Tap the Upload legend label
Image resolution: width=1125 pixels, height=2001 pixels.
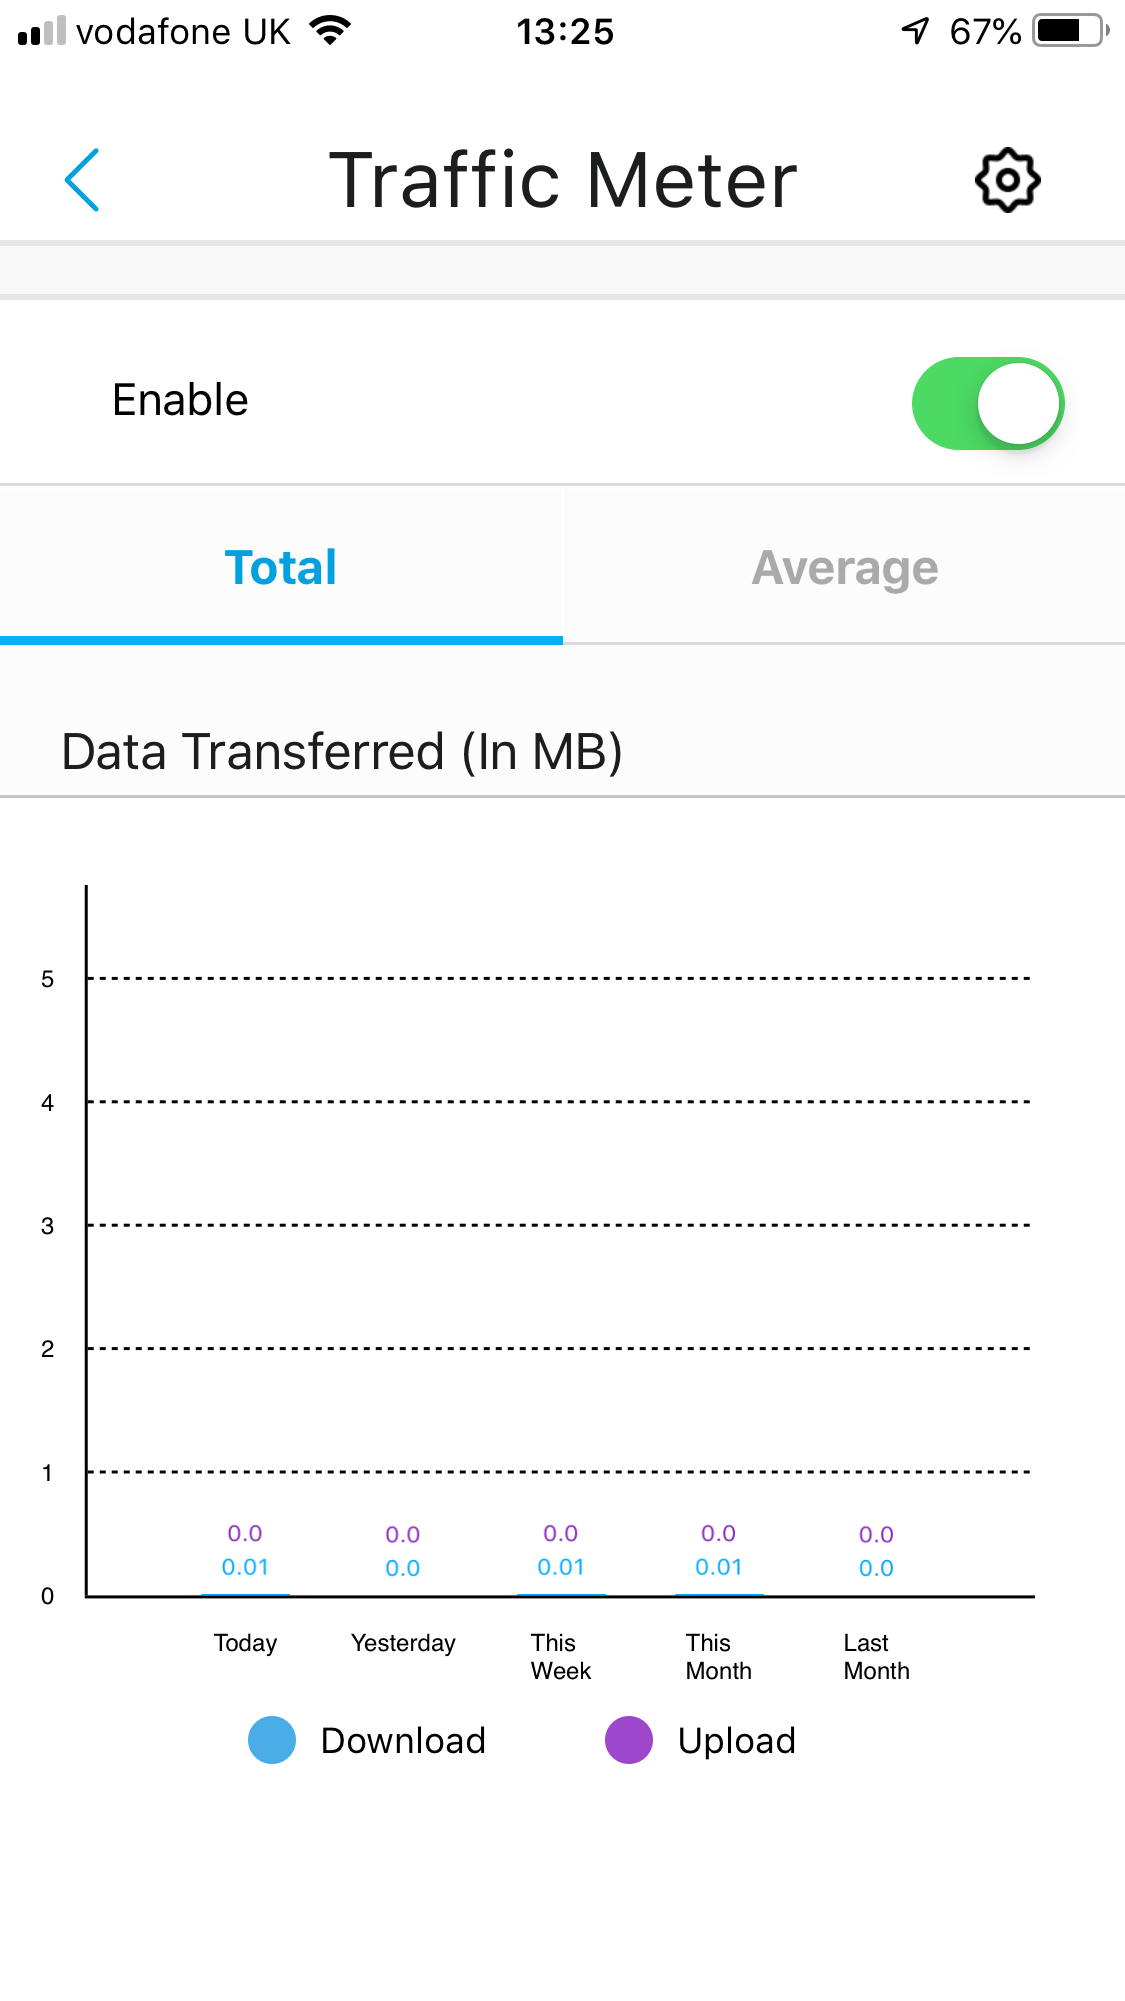point(737,1741)
